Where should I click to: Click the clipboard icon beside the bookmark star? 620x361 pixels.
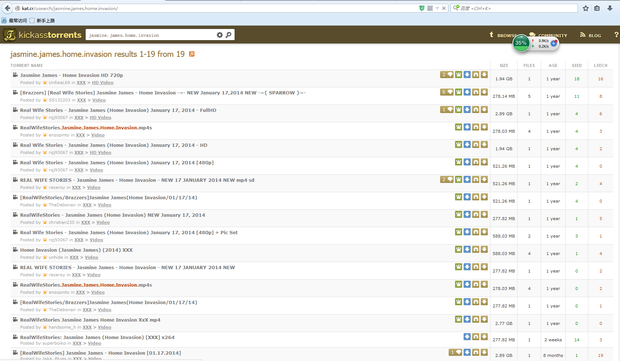click(x=597, y=8)
